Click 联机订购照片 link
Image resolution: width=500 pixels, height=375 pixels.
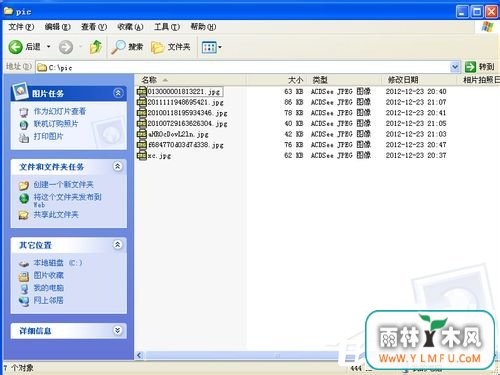click(x=56, y=124)
